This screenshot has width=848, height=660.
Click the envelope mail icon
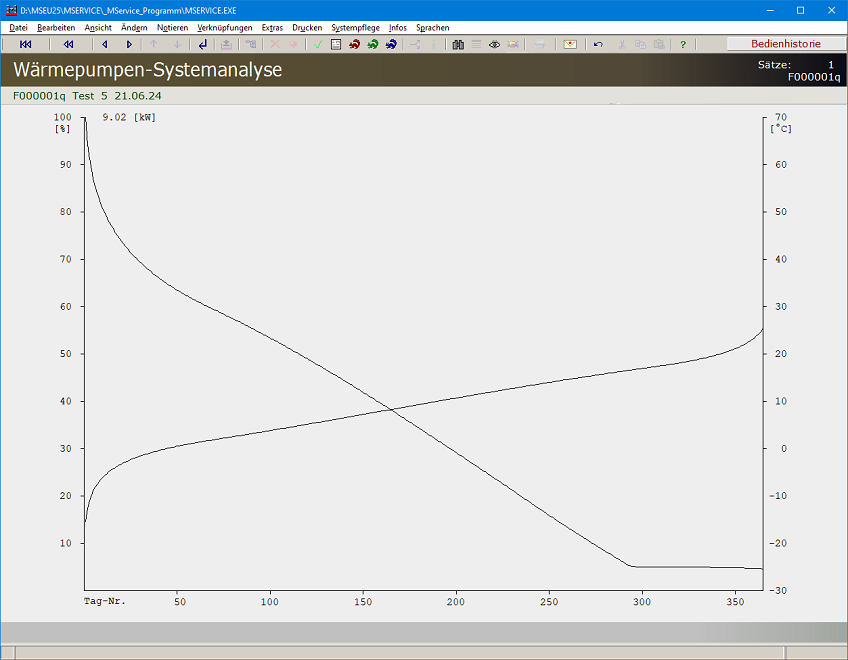point(570,44)
